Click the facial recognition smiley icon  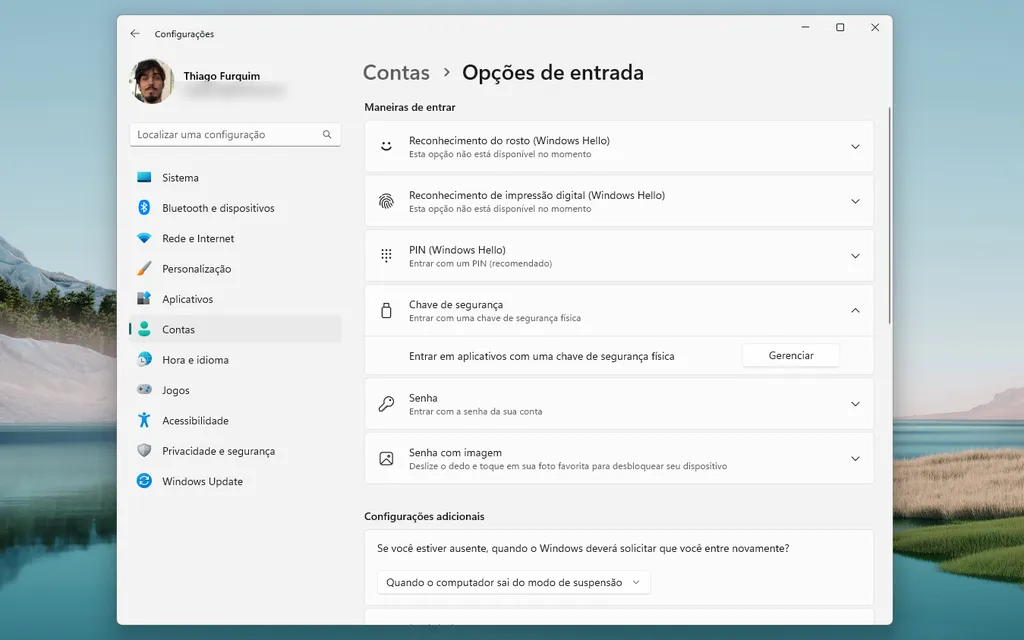pos(385,145)
